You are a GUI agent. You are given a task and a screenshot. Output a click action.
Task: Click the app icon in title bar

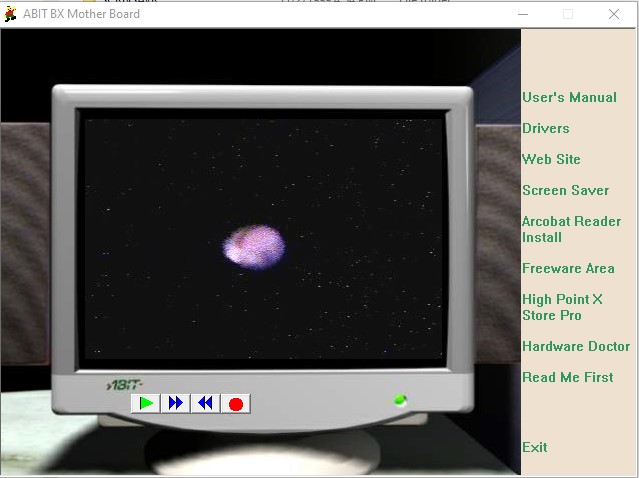pos(11,14)
